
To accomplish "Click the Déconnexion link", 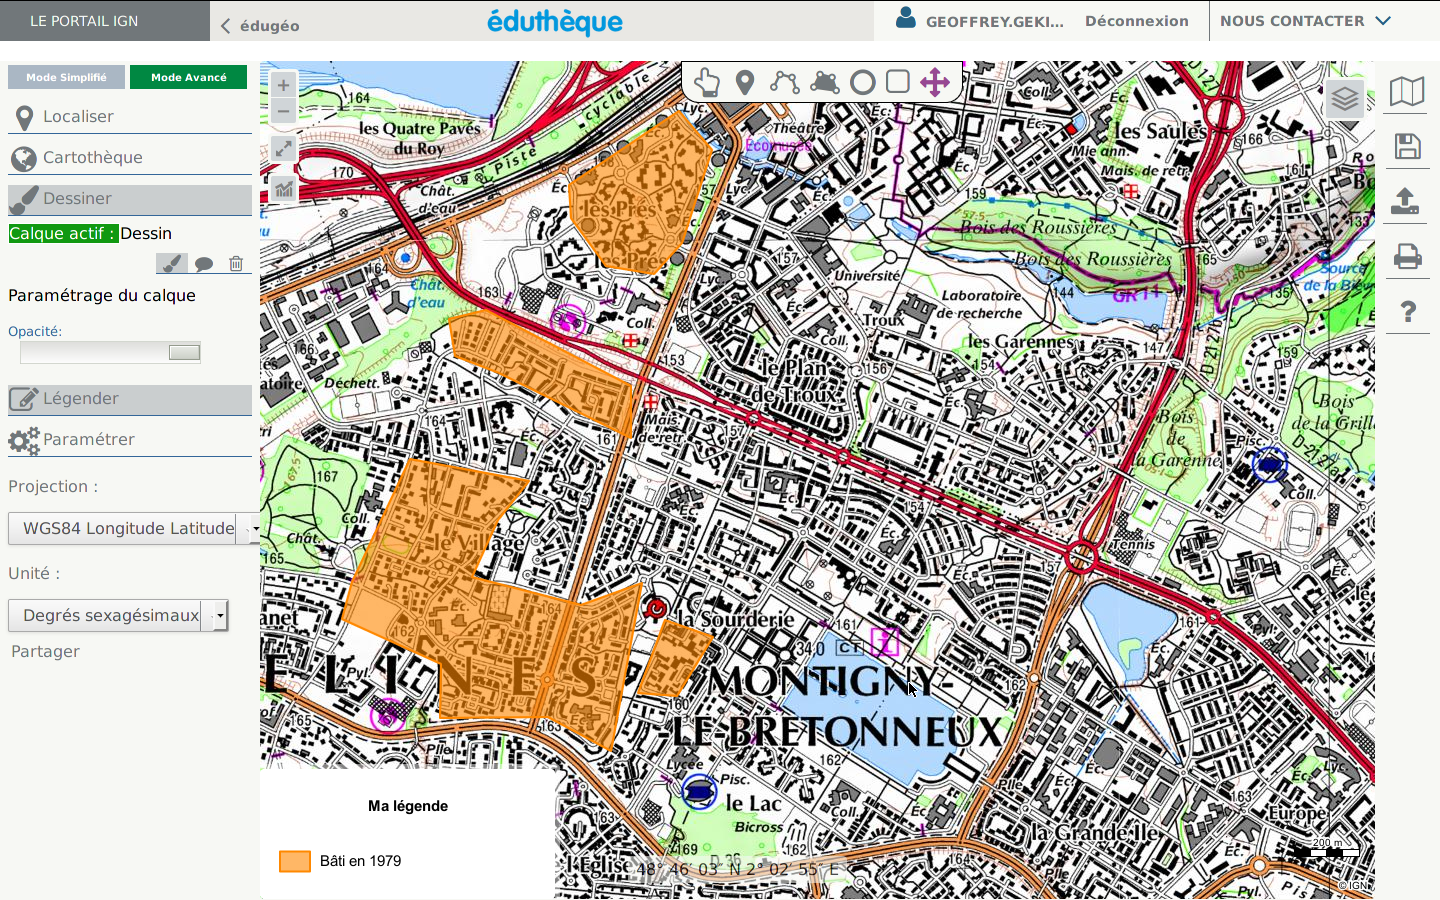I will (1136, 21).
